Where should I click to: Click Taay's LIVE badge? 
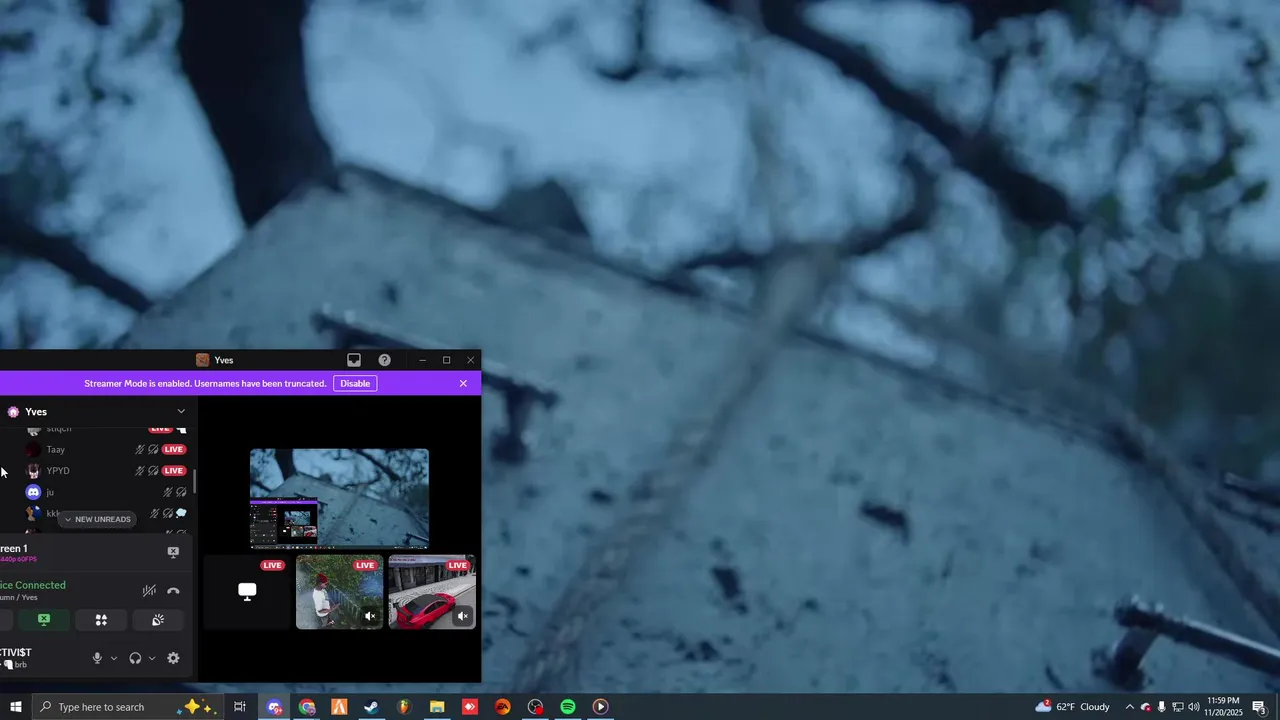(174, 450)
